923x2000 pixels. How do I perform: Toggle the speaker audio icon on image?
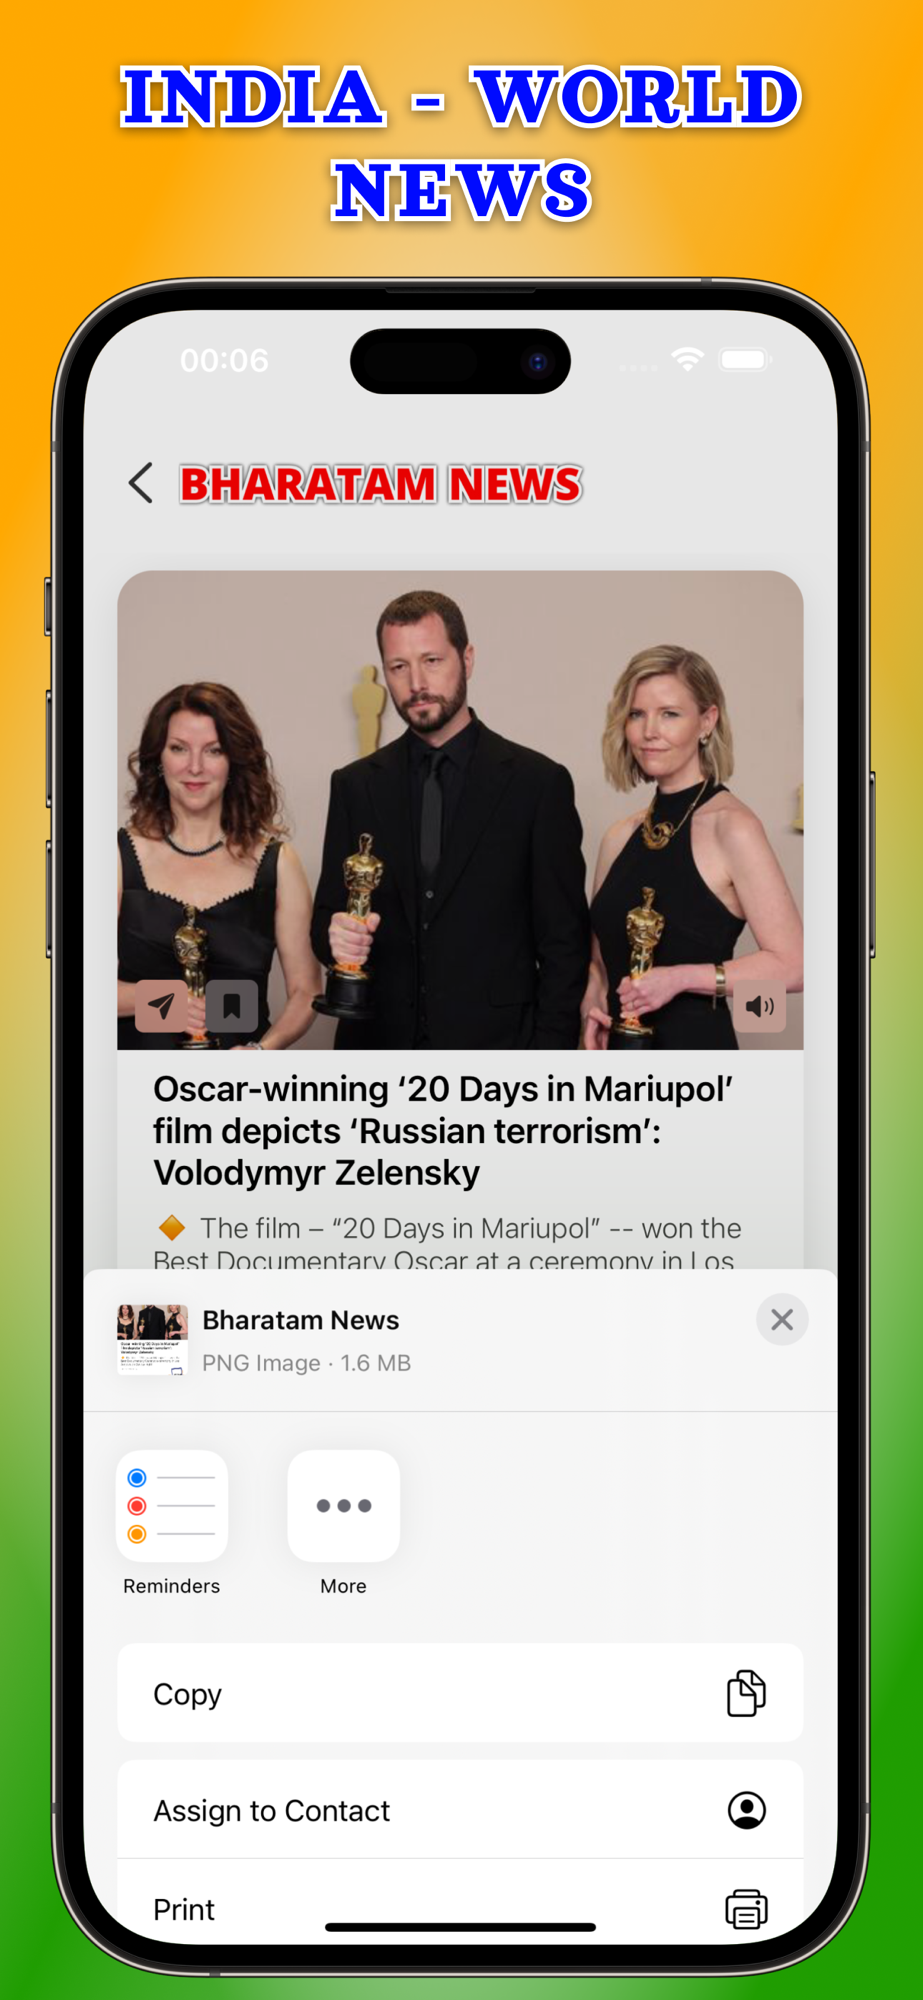pyautogui.click(x=760, y=1006)
